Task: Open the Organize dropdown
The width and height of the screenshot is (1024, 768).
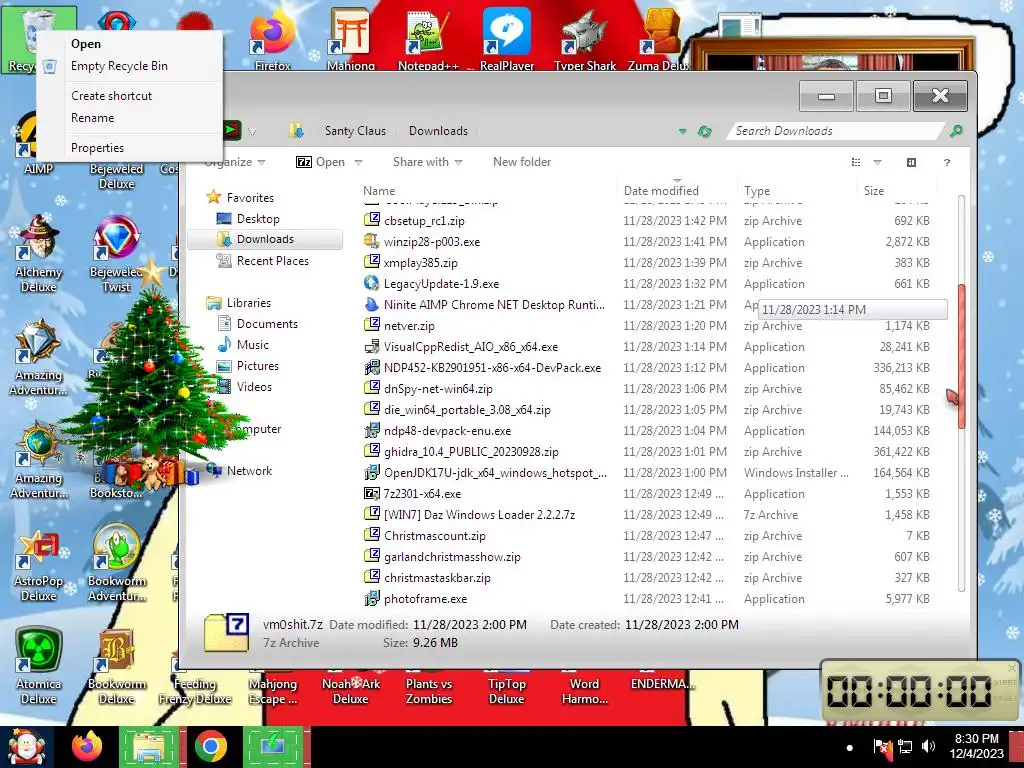Action: tap(235, 162)
